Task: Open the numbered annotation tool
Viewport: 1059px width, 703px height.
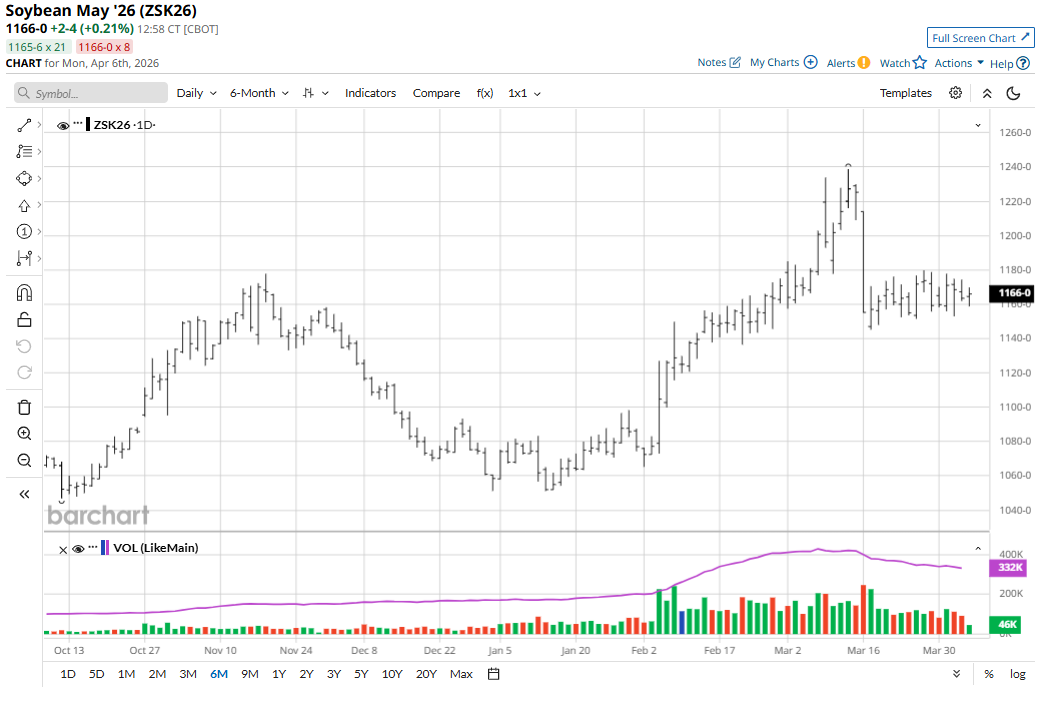Action: click(24, 232)
